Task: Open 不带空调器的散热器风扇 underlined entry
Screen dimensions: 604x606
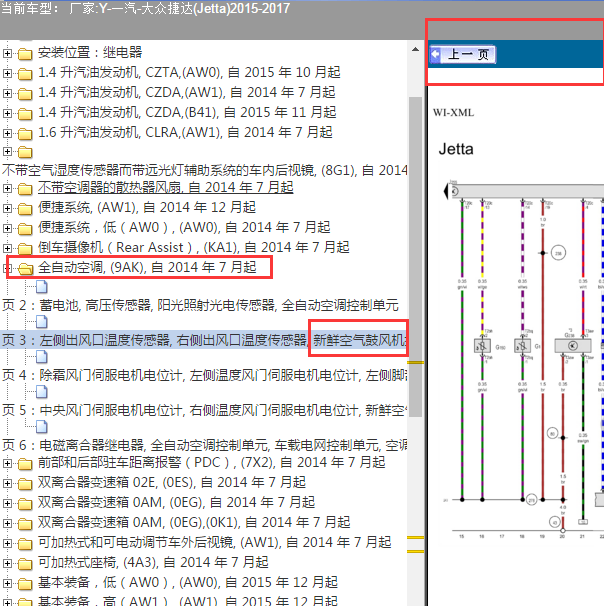Action: tap(165, 187)
